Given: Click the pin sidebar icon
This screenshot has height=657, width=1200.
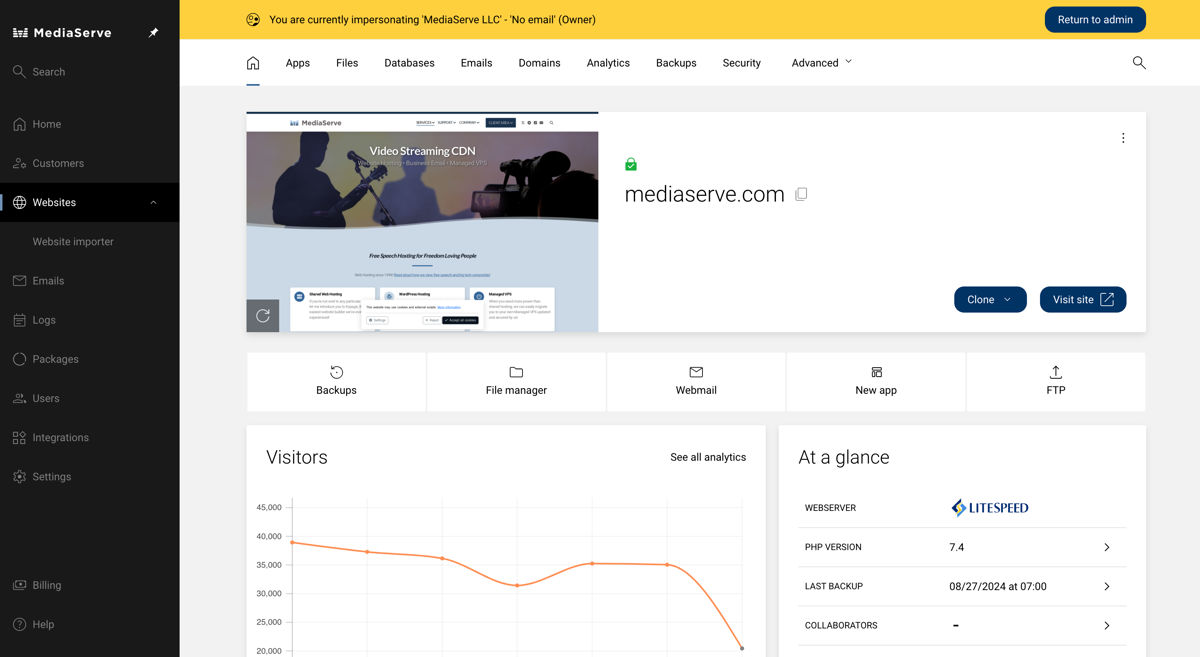Looking at the screenshot, I should point(154,33).
